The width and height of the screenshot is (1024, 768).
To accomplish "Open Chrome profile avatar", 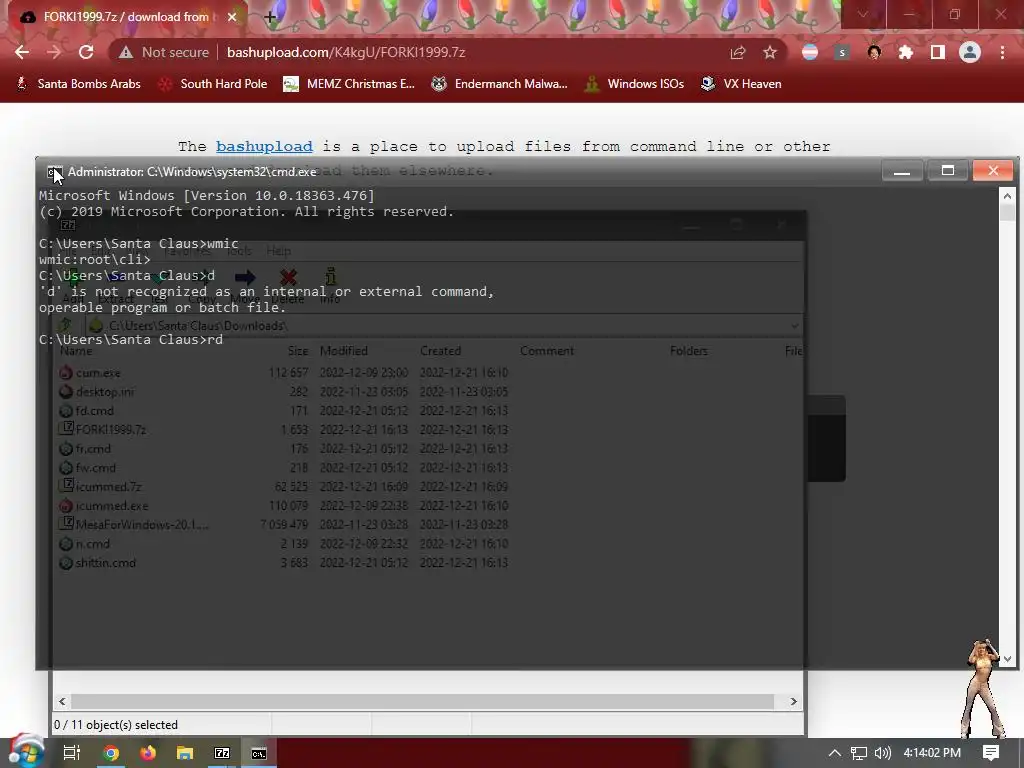I will click(970, 52).
